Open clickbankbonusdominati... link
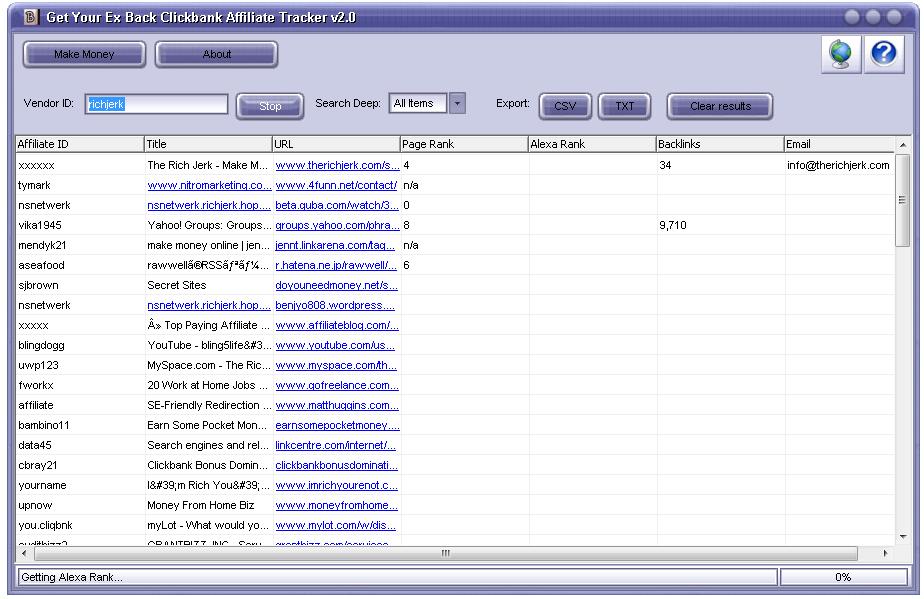 336,466
